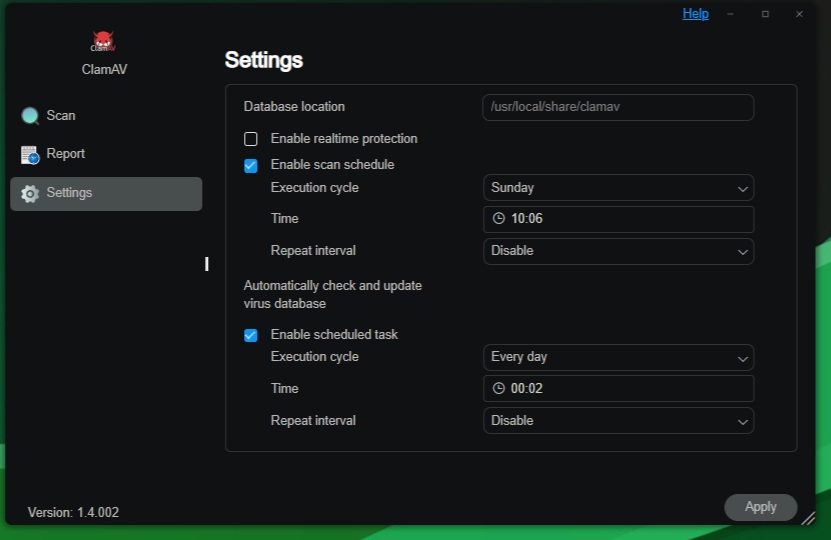This screenshot has height=540, width=831.
Task: Click the window resize grip corner
Action: tap(808, 518)
